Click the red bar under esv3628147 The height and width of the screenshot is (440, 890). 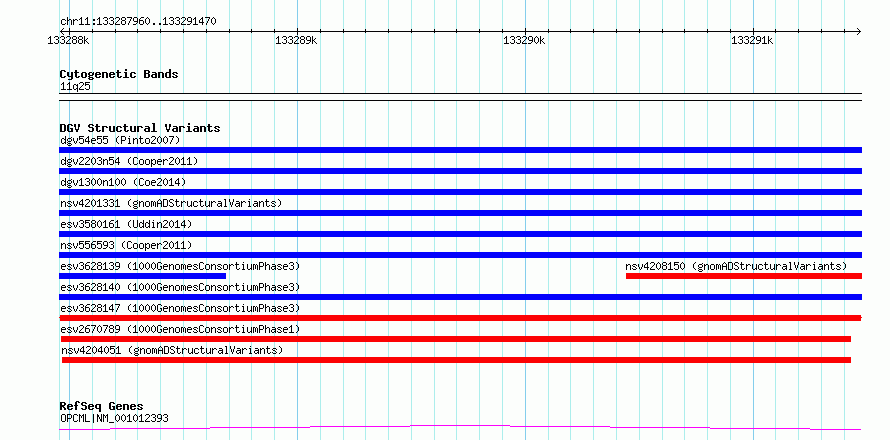tap(460, 318)
